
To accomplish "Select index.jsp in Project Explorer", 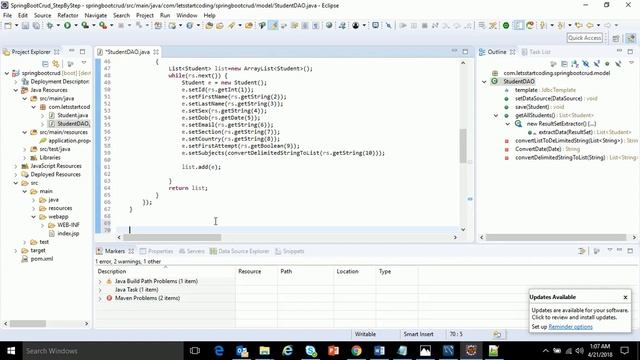I will coord(68,233).
